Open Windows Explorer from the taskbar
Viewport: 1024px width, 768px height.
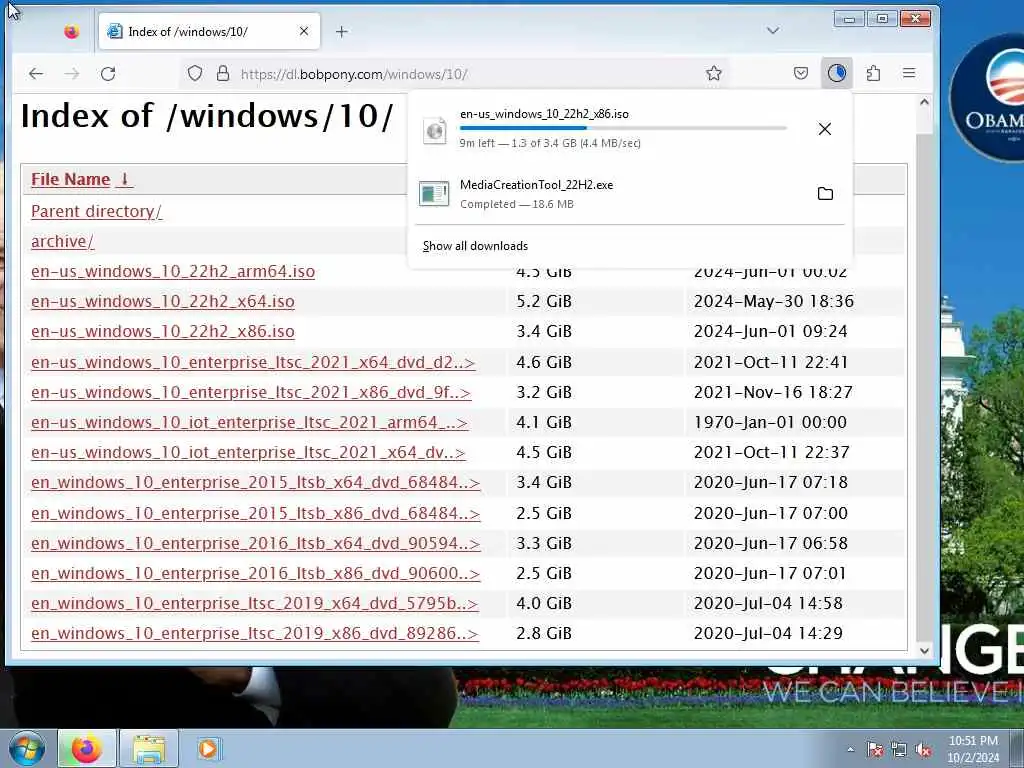pos(149,748)
